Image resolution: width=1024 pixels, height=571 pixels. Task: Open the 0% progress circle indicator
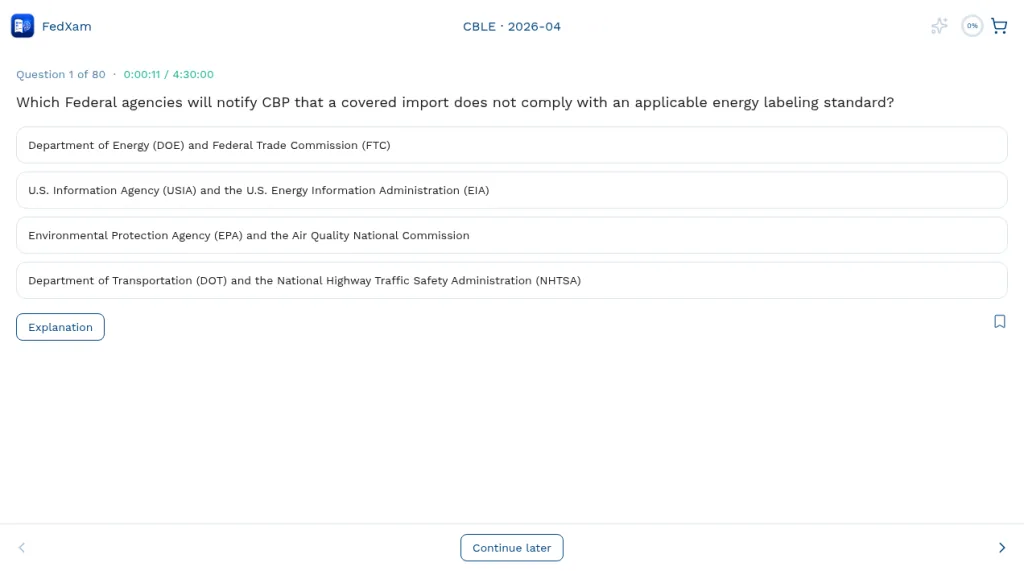972,26
